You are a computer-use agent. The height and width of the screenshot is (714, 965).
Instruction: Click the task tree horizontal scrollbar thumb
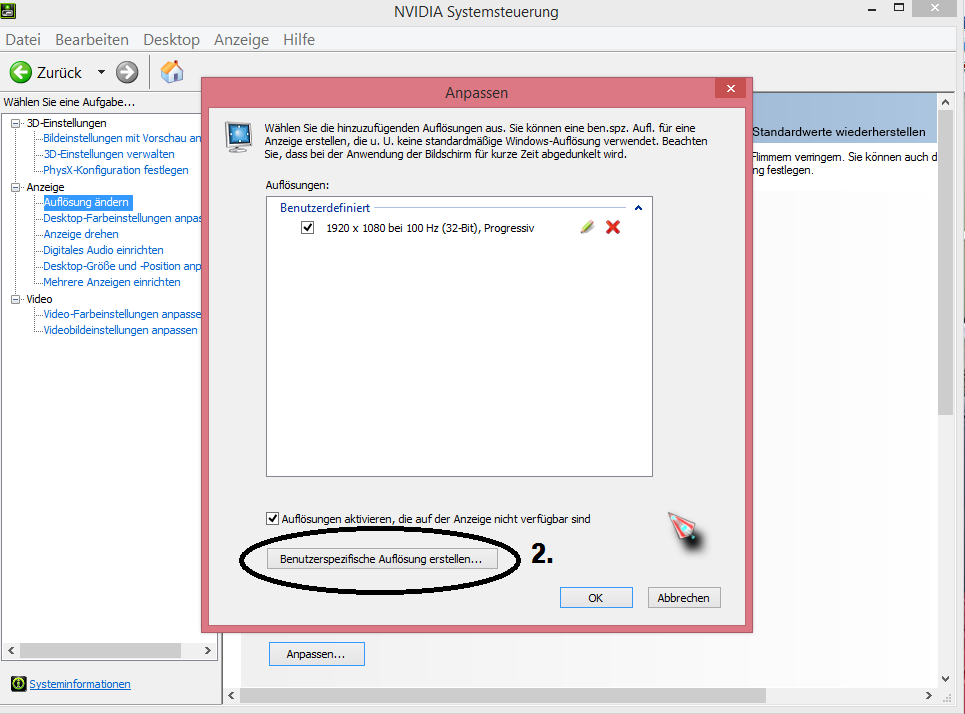coord(100,650)
